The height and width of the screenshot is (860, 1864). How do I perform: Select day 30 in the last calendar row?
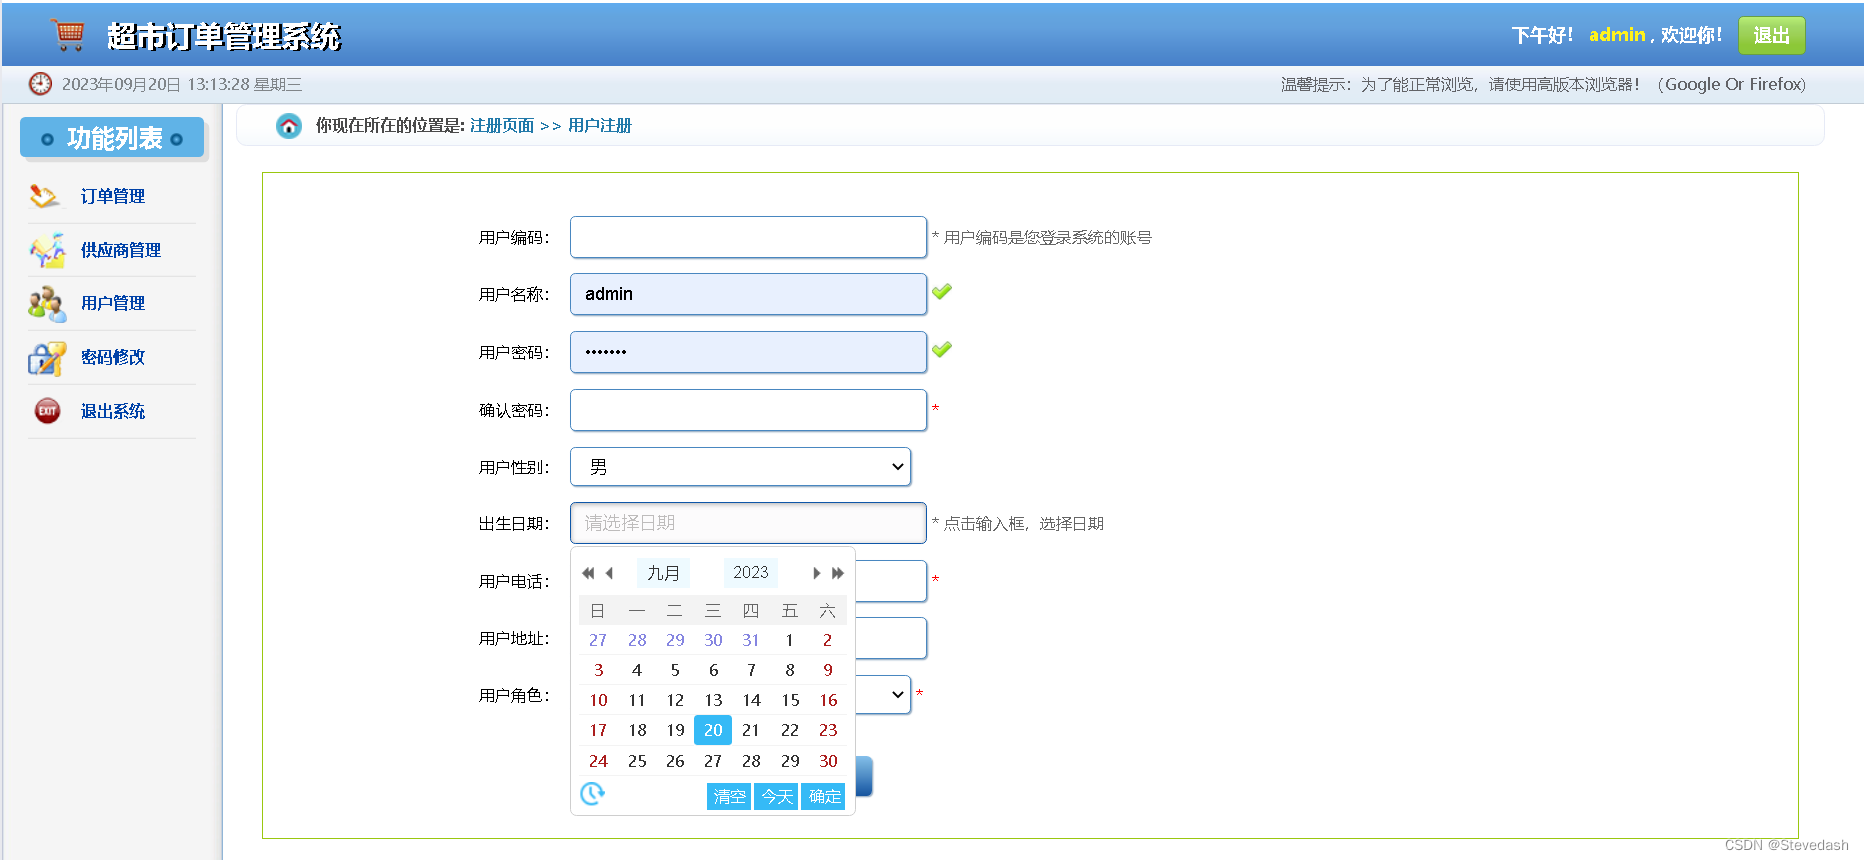(x=828, y=761)
